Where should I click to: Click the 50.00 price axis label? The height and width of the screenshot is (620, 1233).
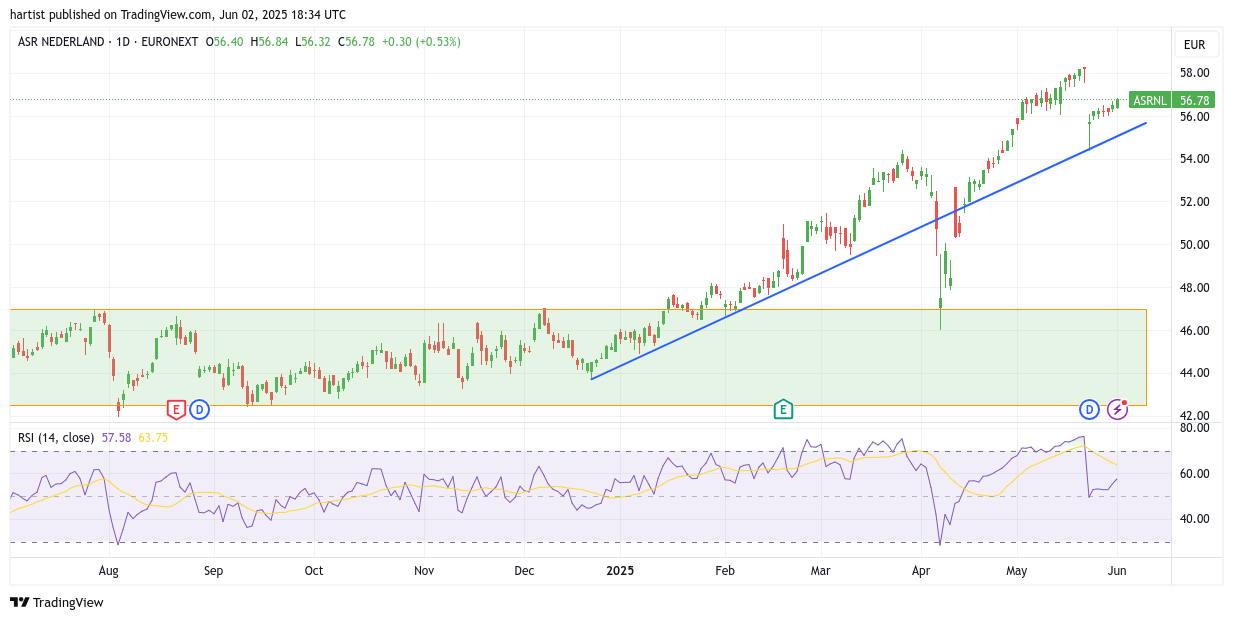[x=1195, y=245]
